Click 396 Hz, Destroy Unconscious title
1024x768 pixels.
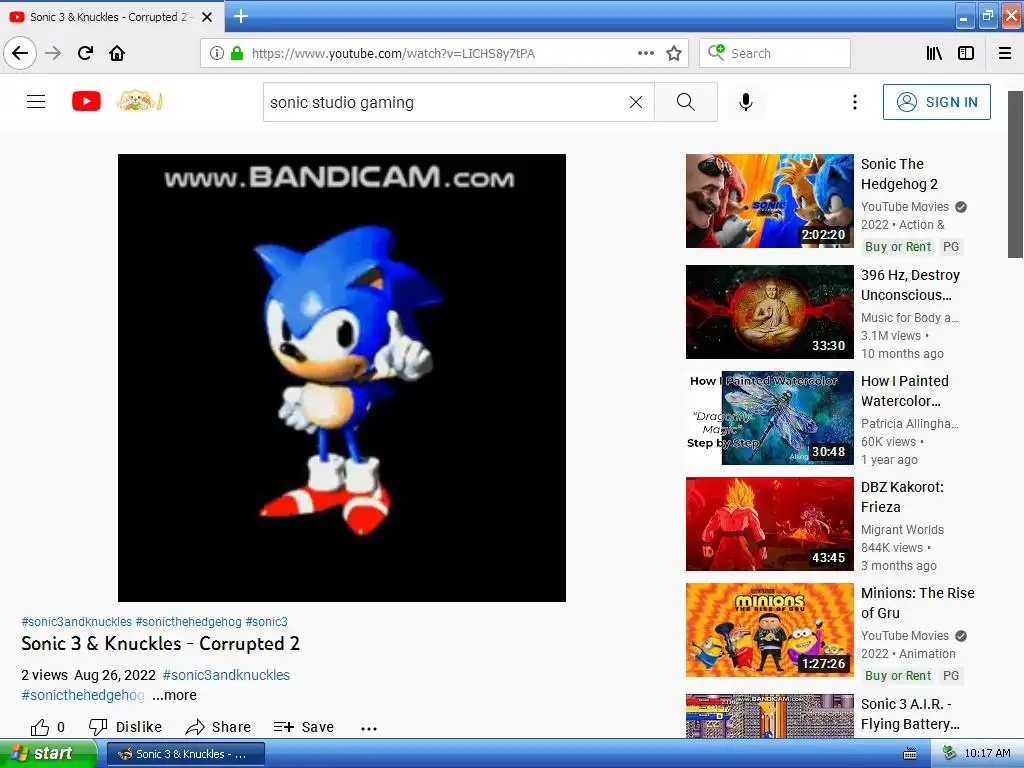tap(910, 285)
